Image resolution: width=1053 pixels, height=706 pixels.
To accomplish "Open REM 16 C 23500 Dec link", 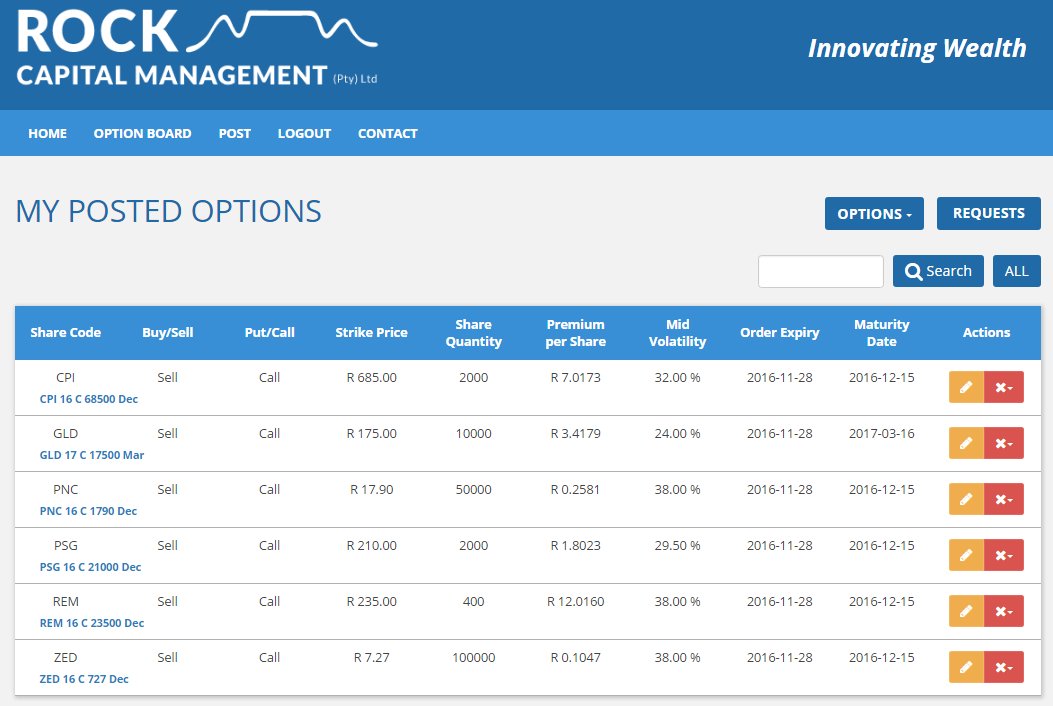I will click(x=92, y=623).
